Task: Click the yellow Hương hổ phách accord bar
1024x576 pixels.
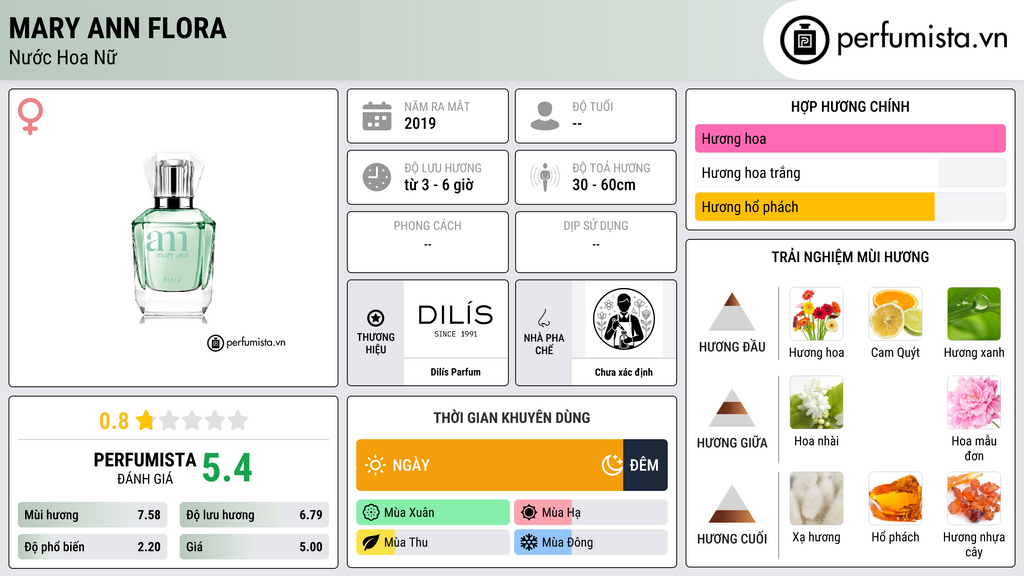Action: point(815,207)
